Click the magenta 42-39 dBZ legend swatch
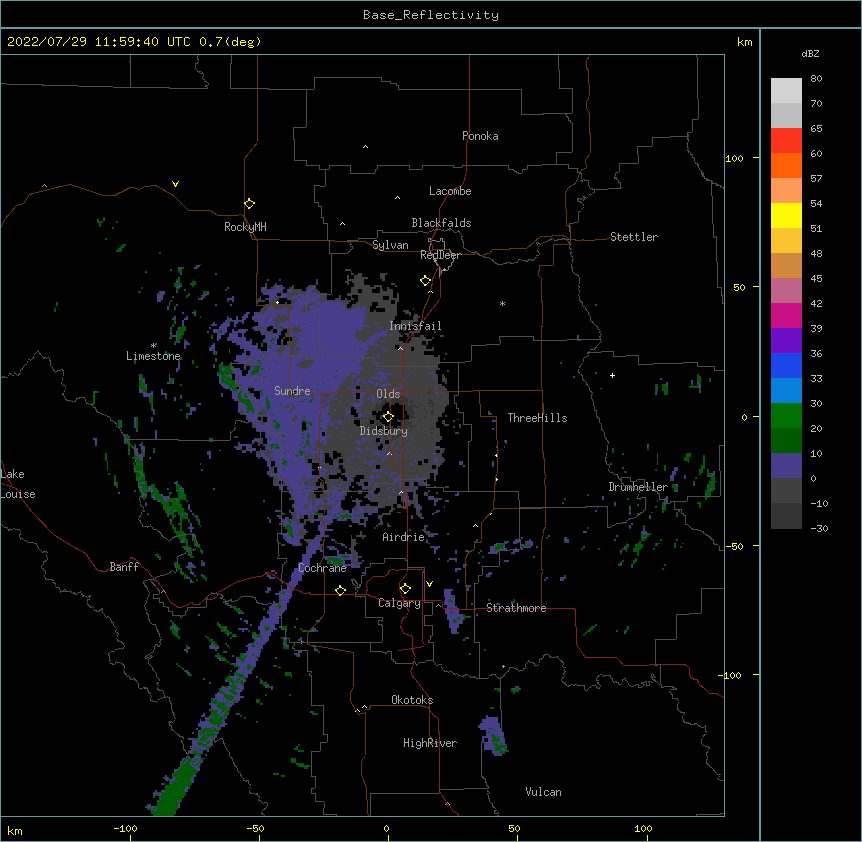 coord(786,315)
